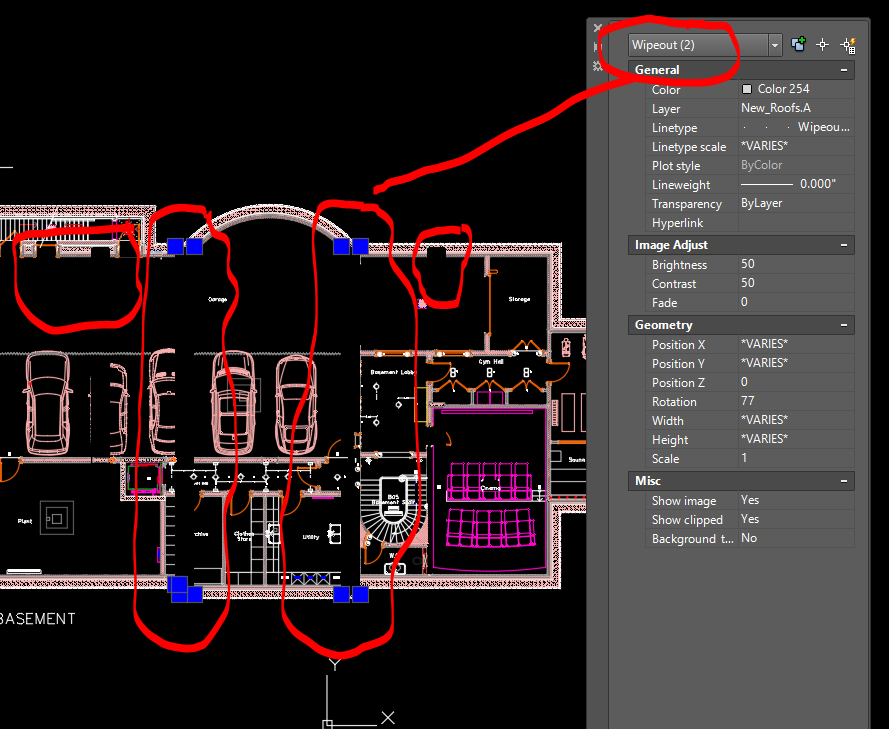Set Show image to No
Screen dimensions: 889x729
pyautogui.click(x=796, y=500)
